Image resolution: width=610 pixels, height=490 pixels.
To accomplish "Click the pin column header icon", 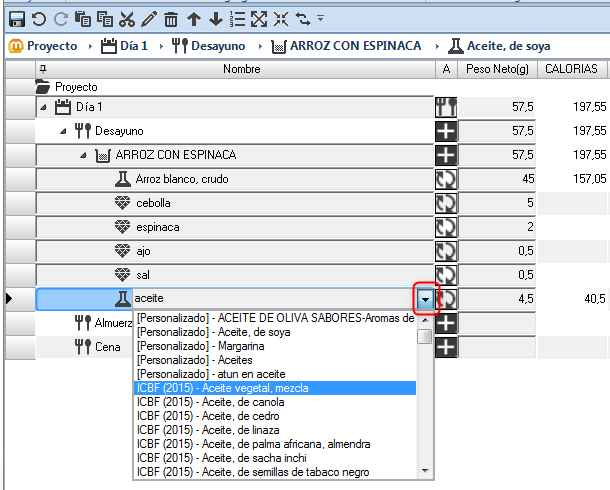I will (43, 69).
